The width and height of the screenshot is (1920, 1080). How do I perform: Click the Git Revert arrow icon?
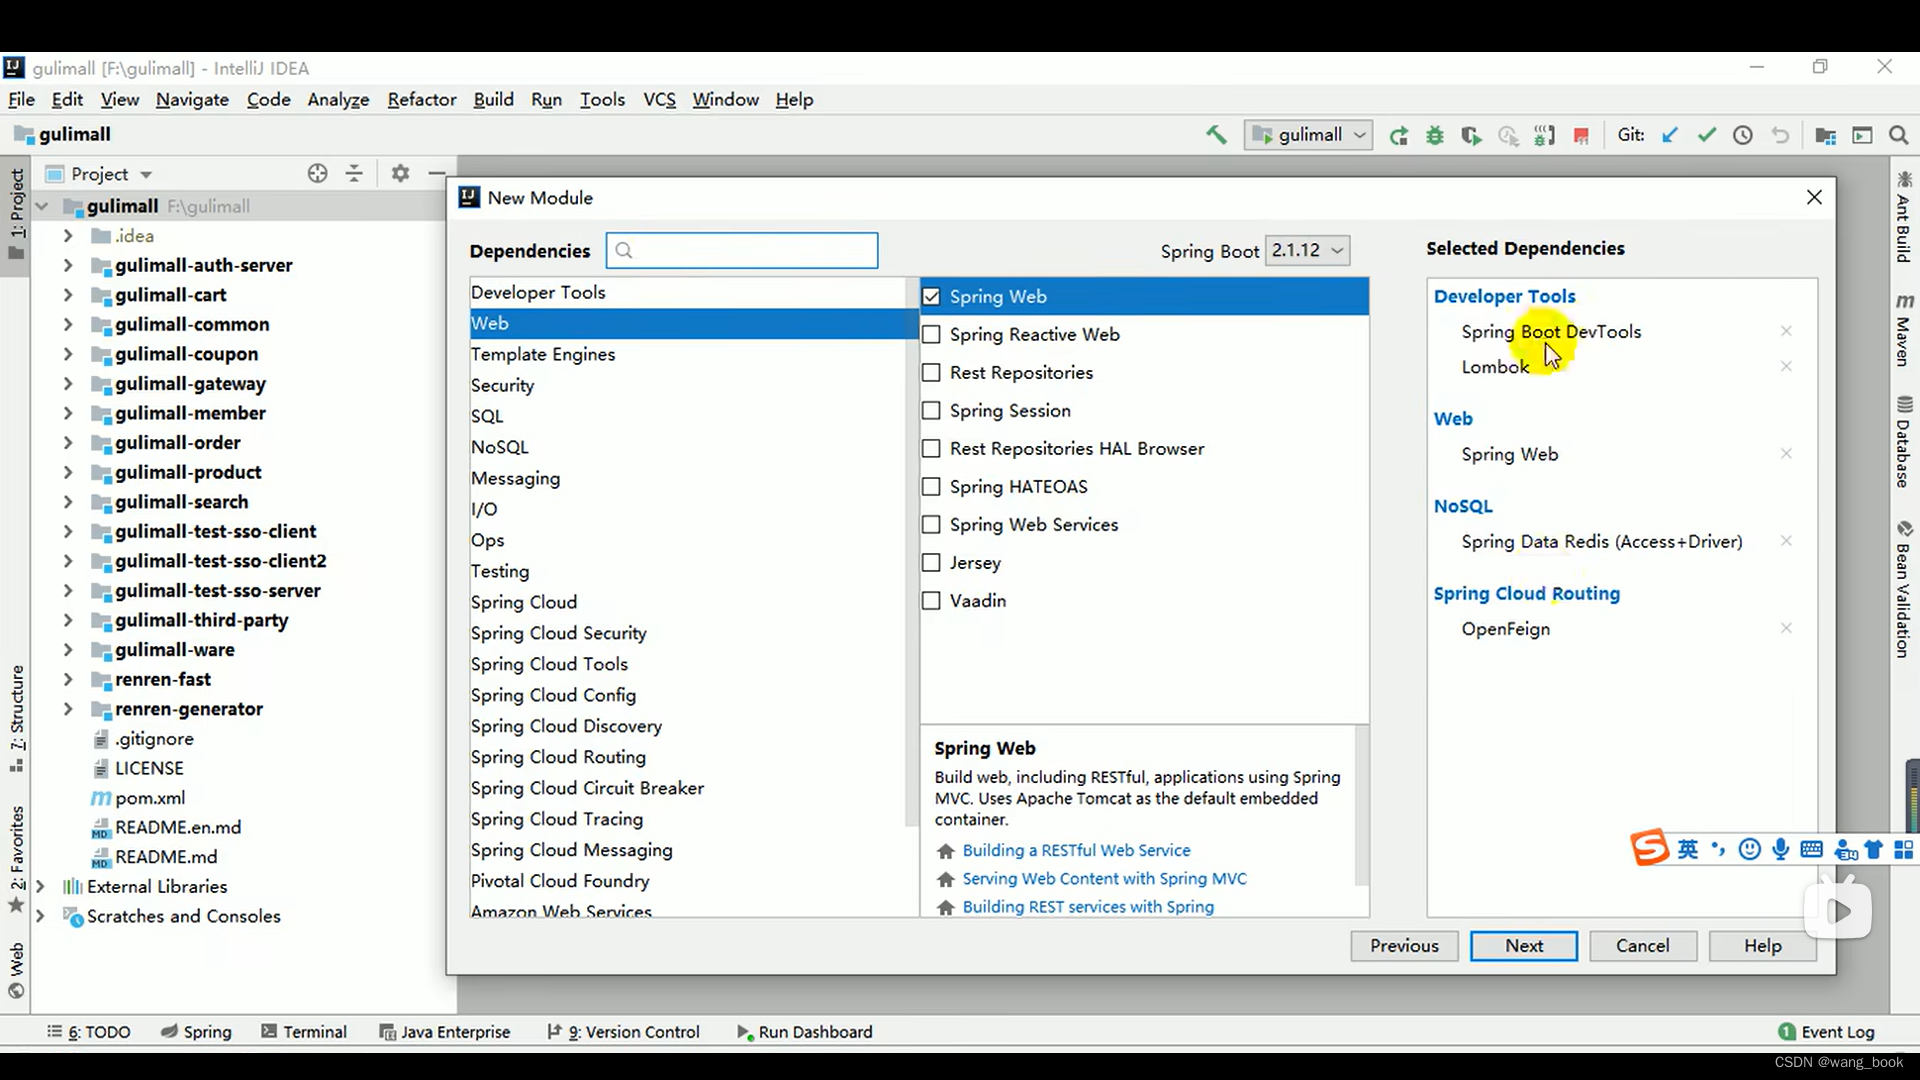coord(1780,135)
